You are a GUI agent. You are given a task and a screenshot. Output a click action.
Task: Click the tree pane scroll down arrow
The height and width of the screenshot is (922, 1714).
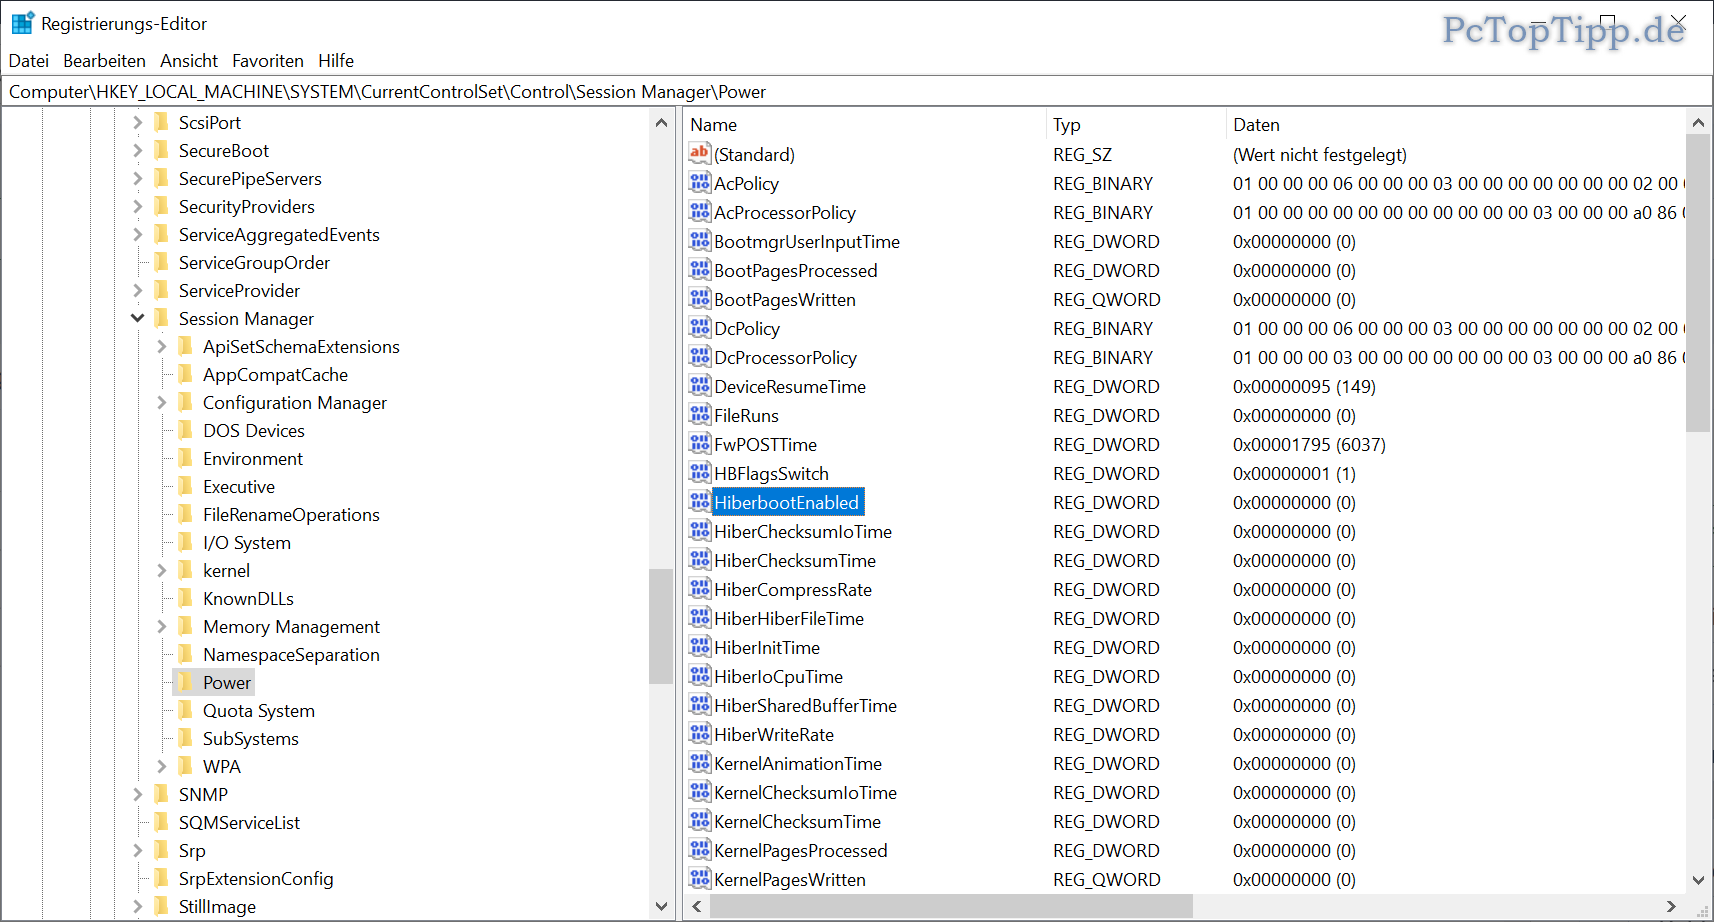click(x=661, y=906)
